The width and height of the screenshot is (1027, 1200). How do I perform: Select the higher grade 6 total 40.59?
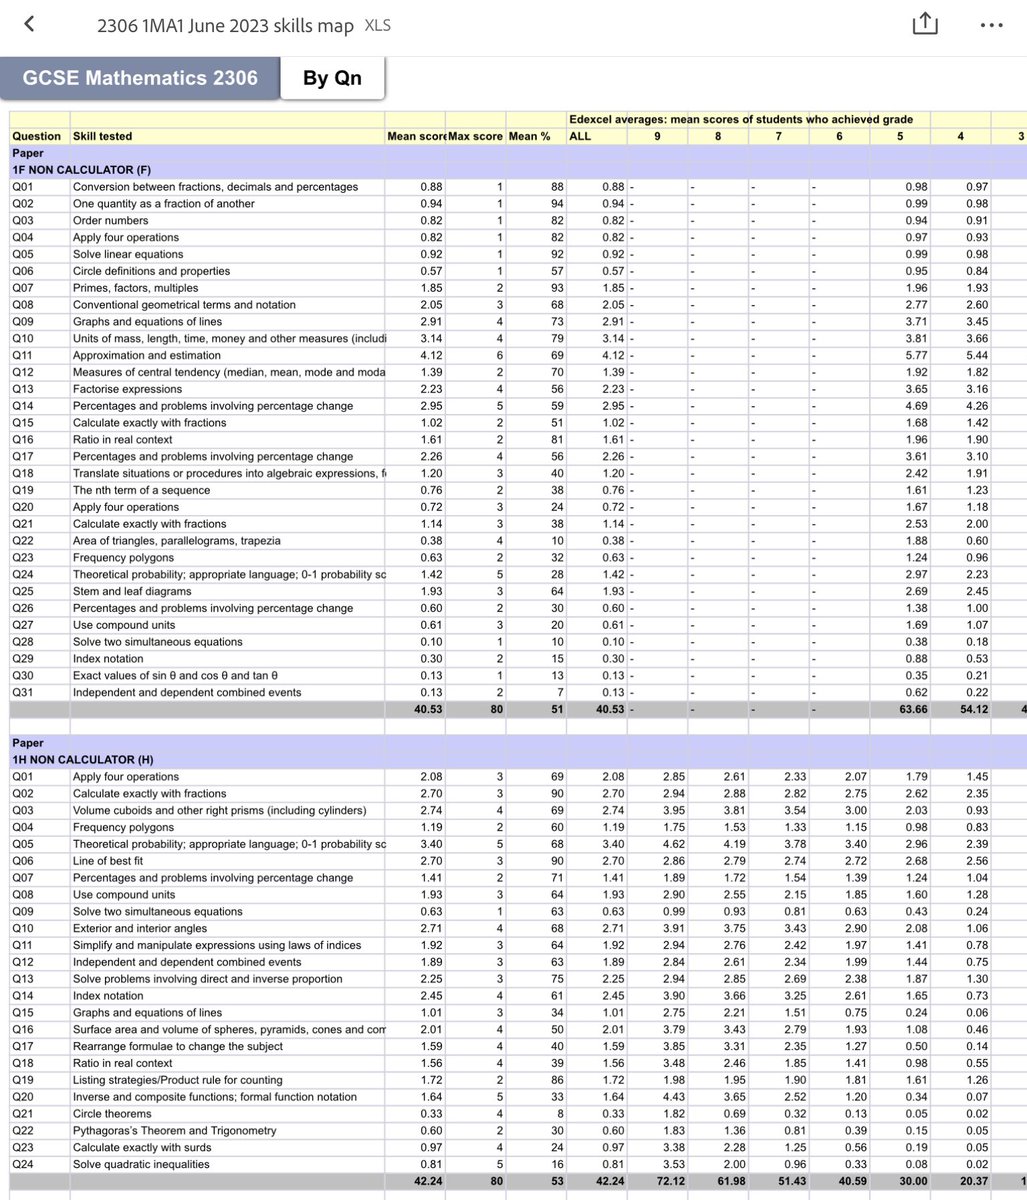pyautogui.click(x=839, y=1181)
